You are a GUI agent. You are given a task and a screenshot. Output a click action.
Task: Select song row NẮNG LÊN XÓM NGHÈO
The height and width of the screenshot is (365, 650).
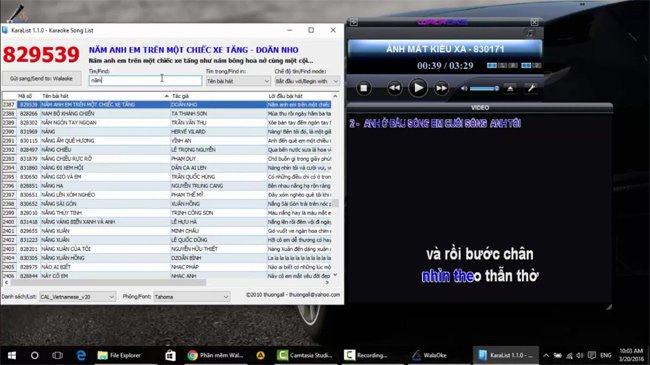click(167, 195)
